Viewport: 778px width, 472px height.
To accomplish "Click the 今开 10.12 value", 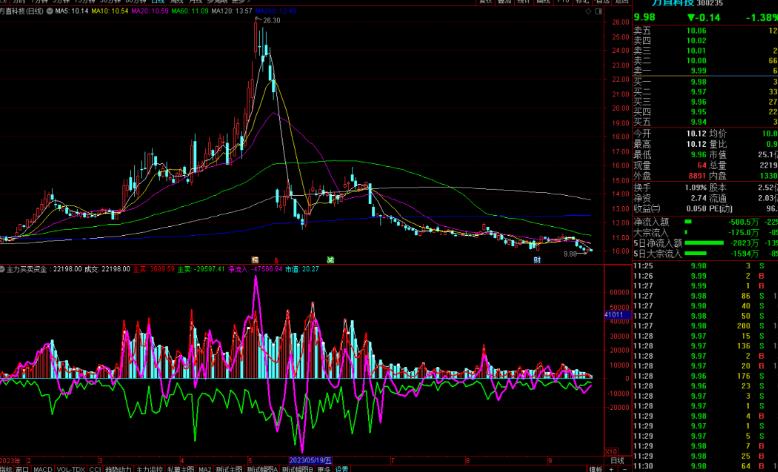I will click(696, 134).
